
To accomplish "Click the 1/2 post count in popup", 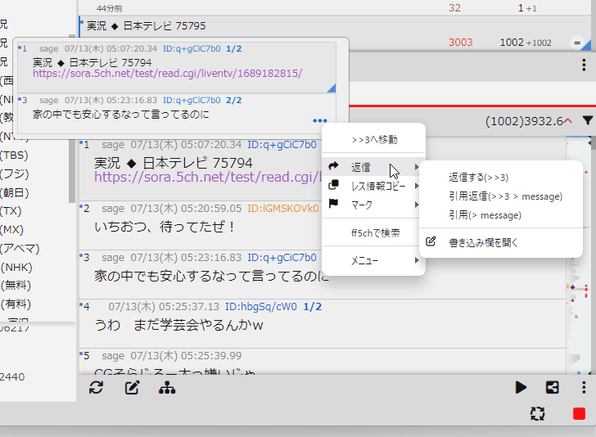I will [x=234, y=49].
